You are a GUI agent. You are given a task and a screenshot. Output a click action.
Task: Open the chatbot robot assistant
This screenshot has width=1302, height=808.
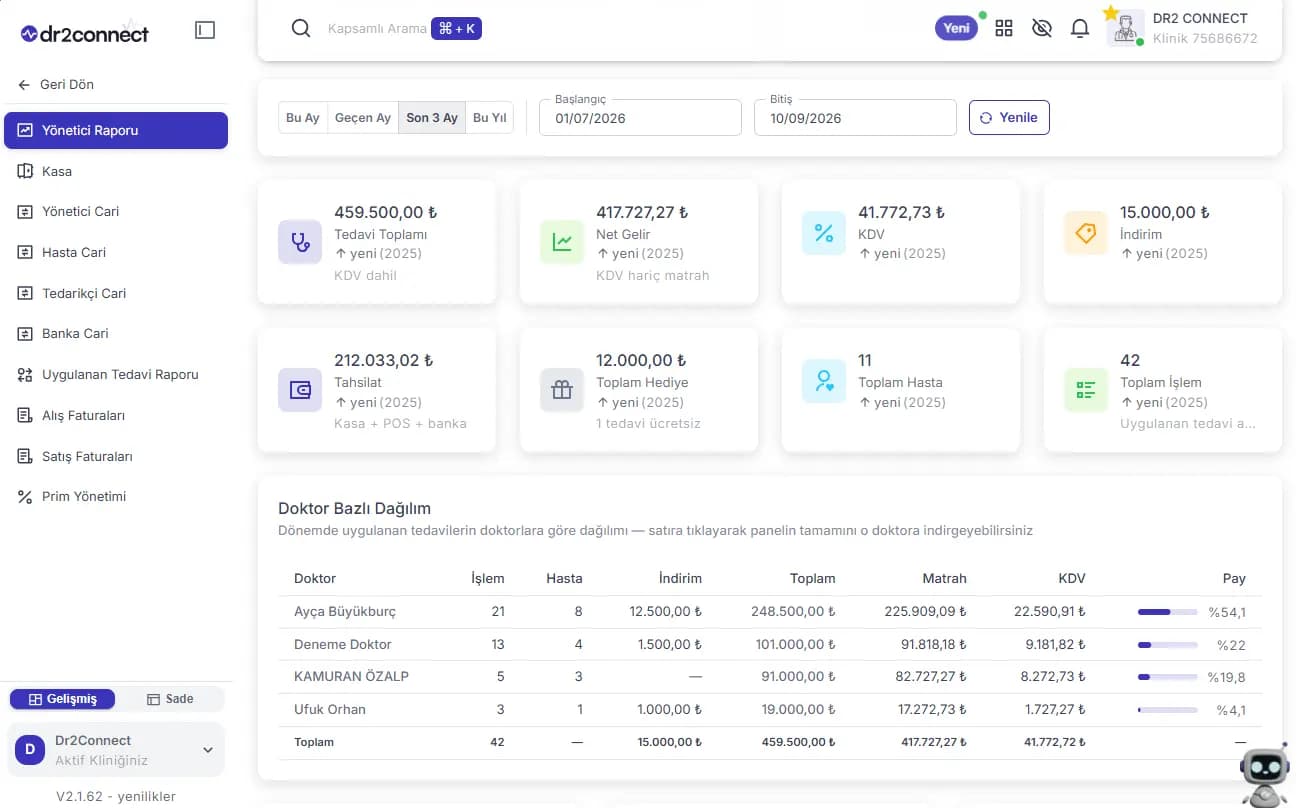pos(1264,774)
